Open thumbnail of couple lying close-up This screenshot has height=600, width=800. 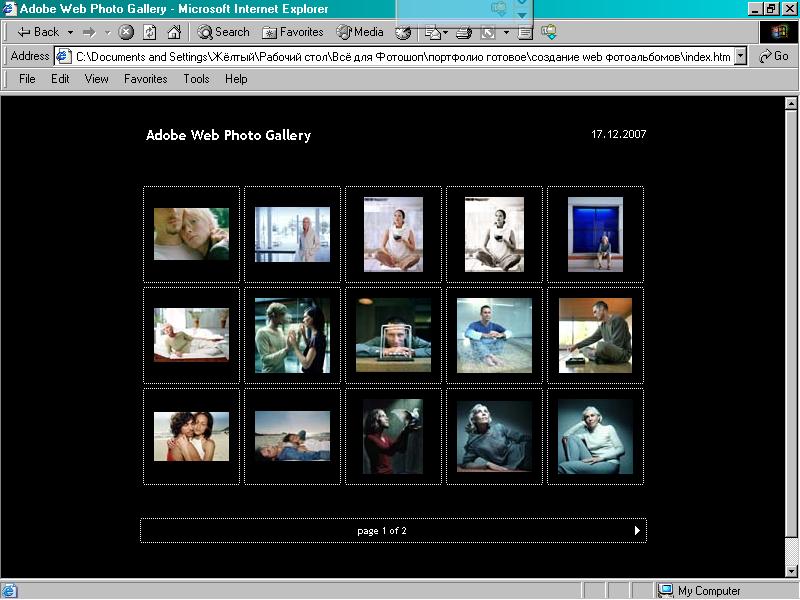pyautogui.click(x=191, y=234)
